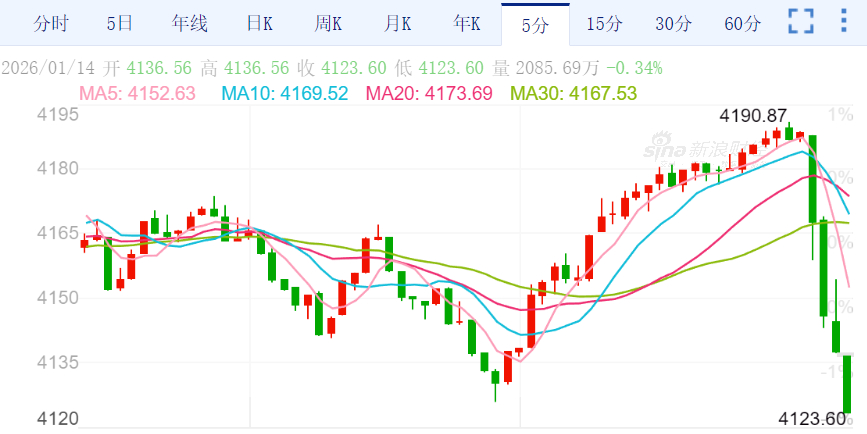Viewport: 867px width, 434px height.
Task: Open the 周K chart tab
Action: [x=328, y=24]
